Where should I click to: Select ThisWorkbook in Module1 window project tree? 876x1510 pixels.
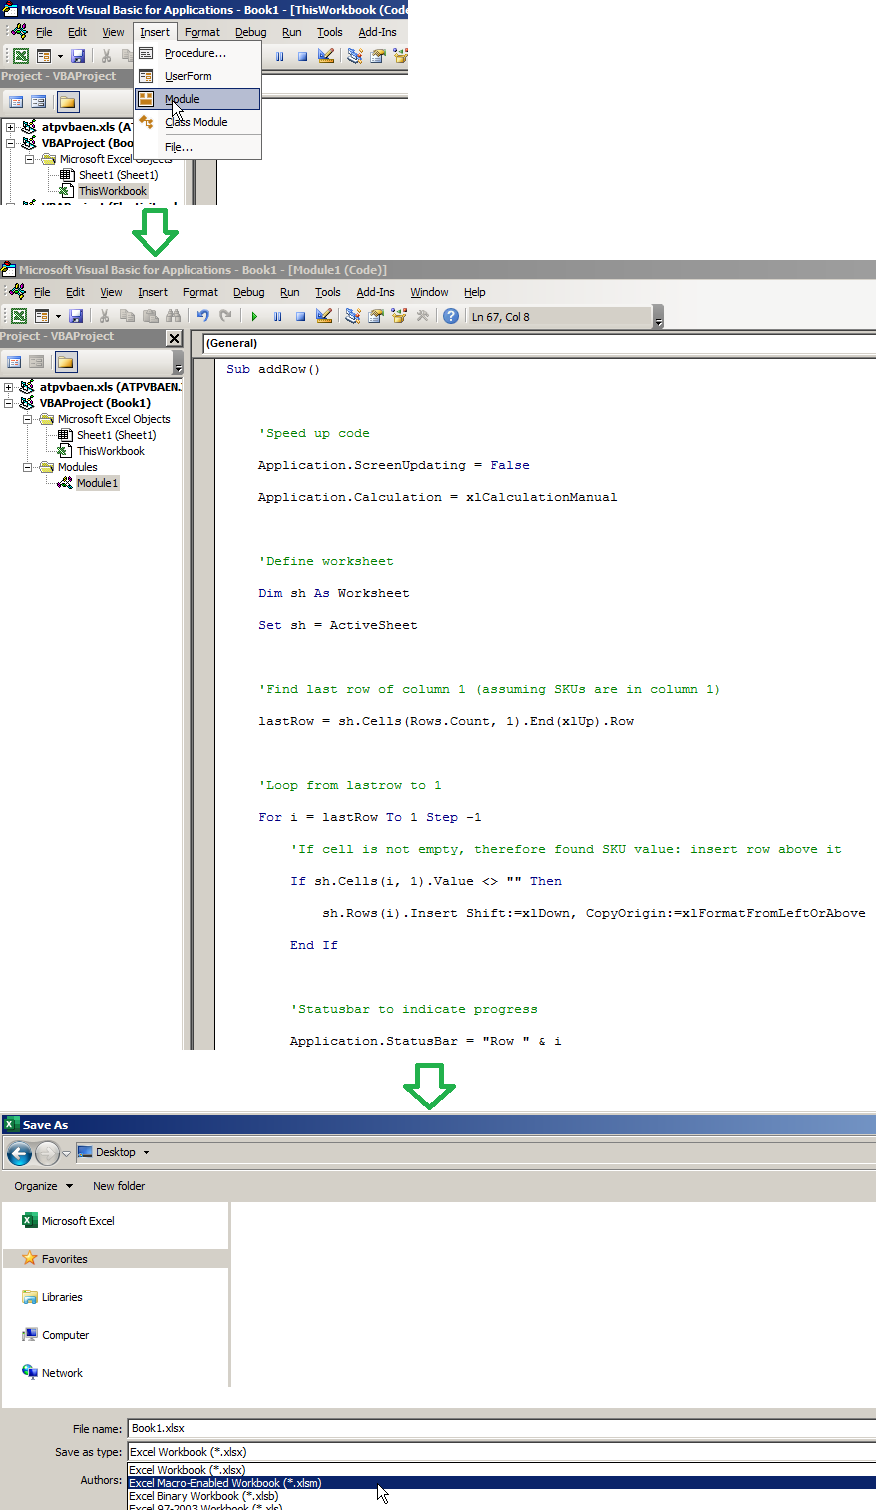pyautogui.click(x=110, y=451)
